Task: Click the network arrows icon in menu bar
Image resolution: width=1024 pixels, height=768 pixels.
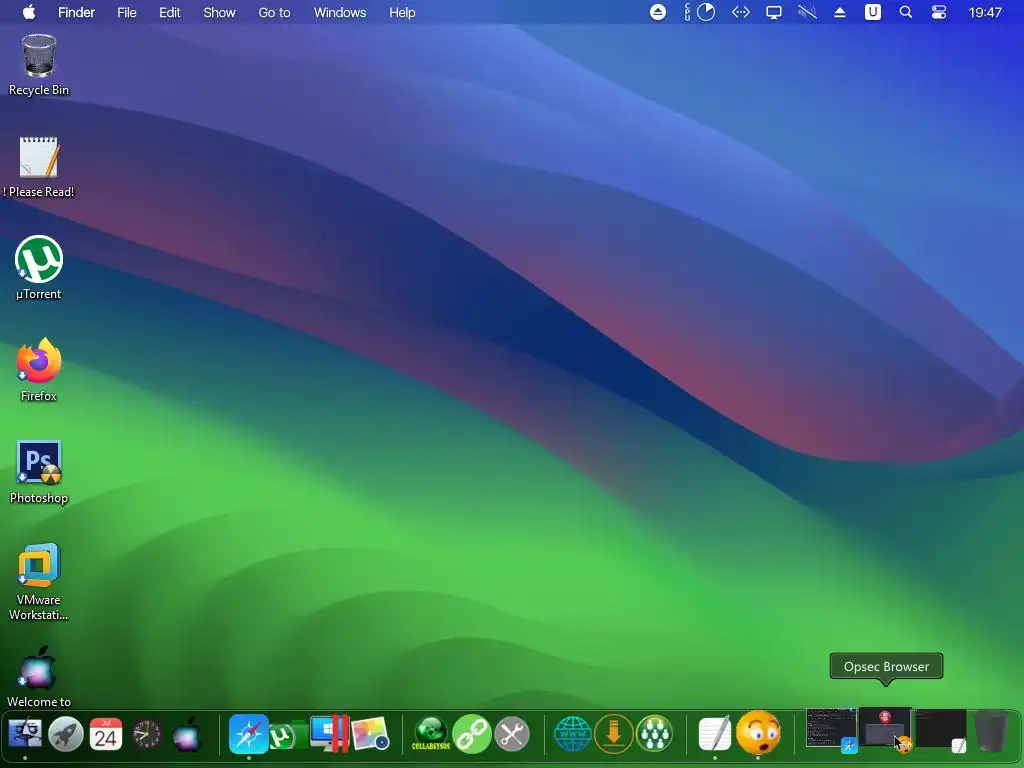Action: [741, 12]
